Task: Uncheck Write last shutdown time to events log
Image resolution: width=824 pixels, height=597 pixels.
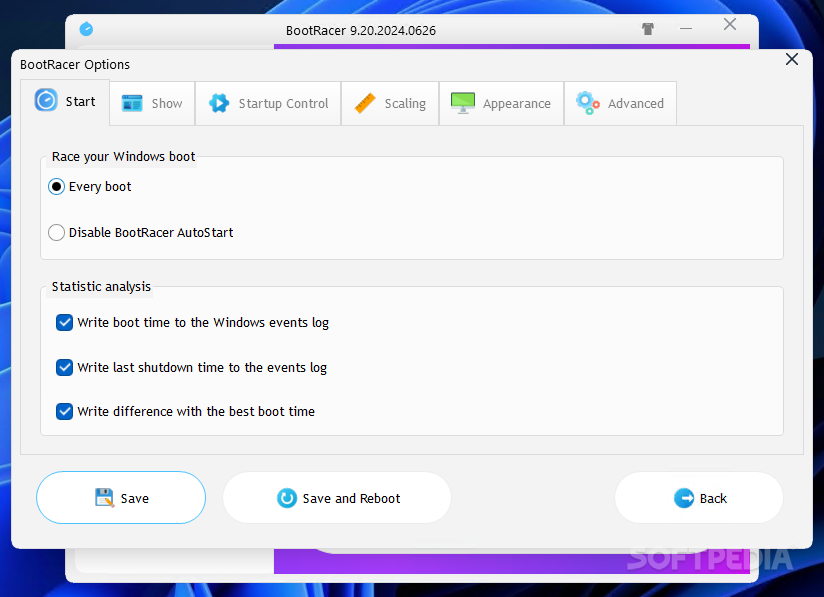Action: [x=65, y=367]
